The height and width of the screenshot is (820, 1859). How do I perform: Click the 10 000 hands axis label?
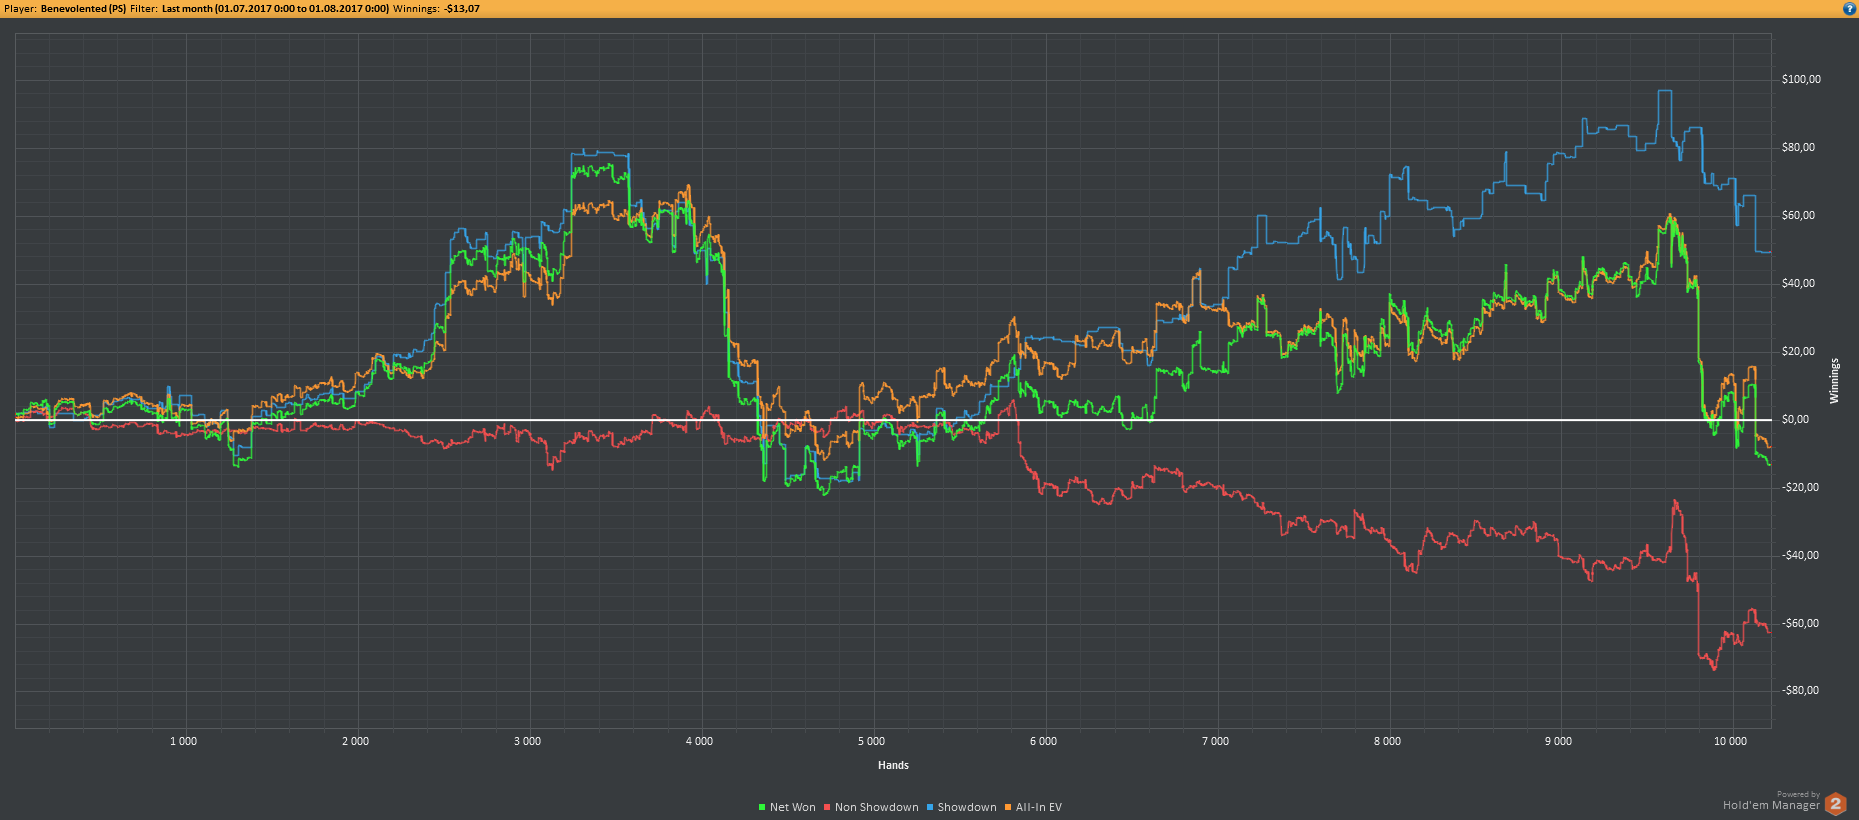[x=1730, y=741]
